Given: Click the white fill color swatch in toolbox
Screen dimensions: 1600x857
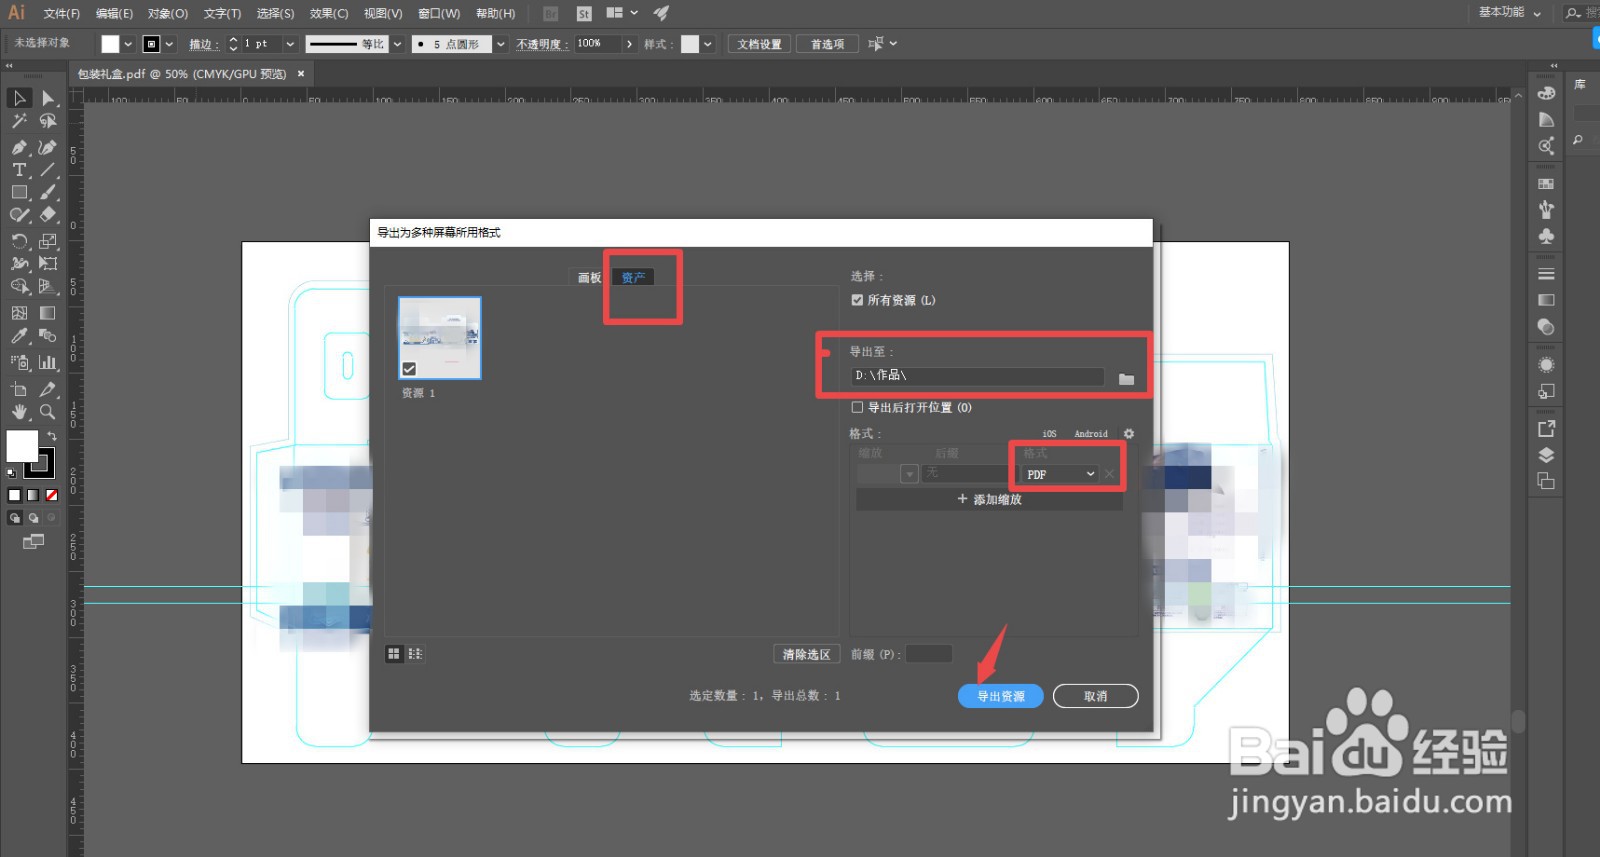Looking at the screenshot, I should point(21,446).
